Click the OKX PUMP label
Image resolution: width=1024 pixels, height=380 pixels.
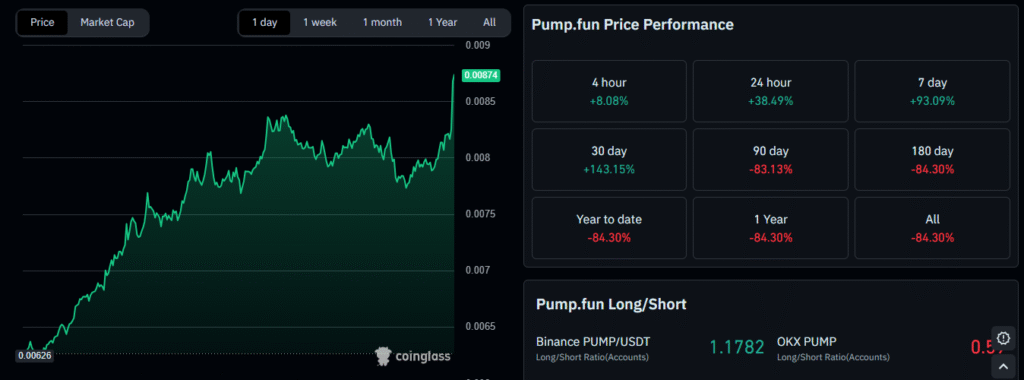[x=807, y=341]
